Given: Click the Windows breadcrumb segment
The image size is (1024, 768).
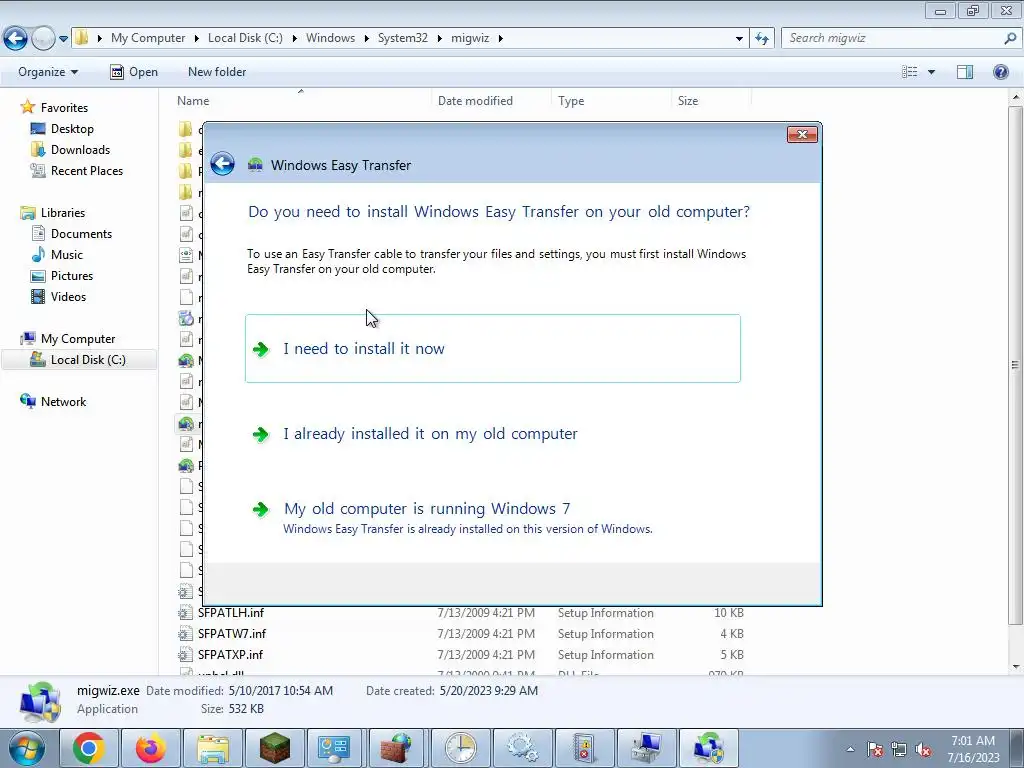Looking at the screenshot, I should 330,38.
